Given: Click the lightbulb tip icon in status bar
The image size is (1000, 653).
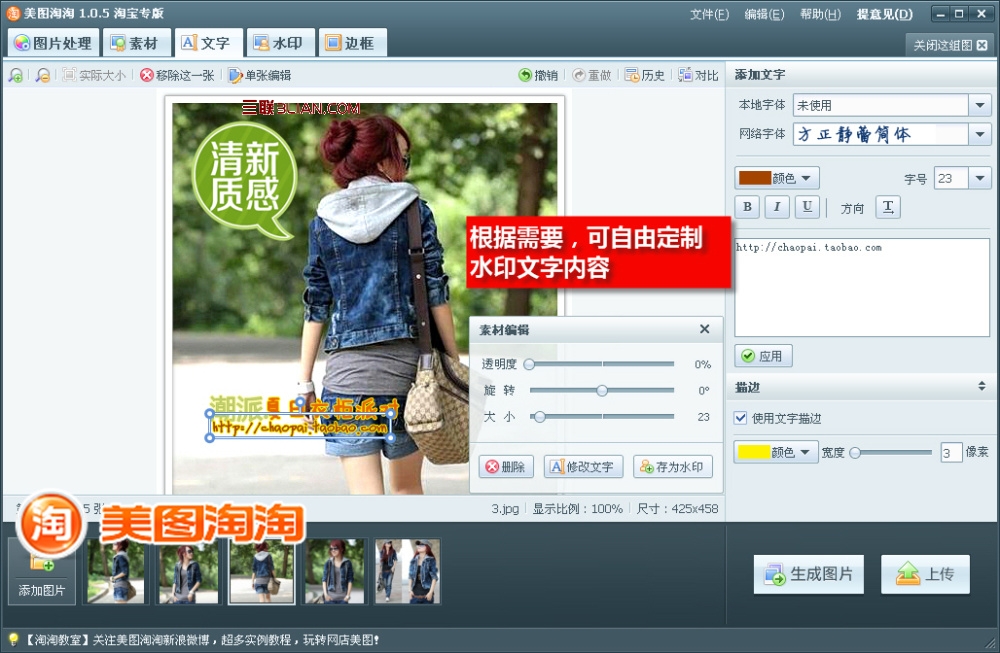Looking at the screenshot, I should [x=13, y=639].
